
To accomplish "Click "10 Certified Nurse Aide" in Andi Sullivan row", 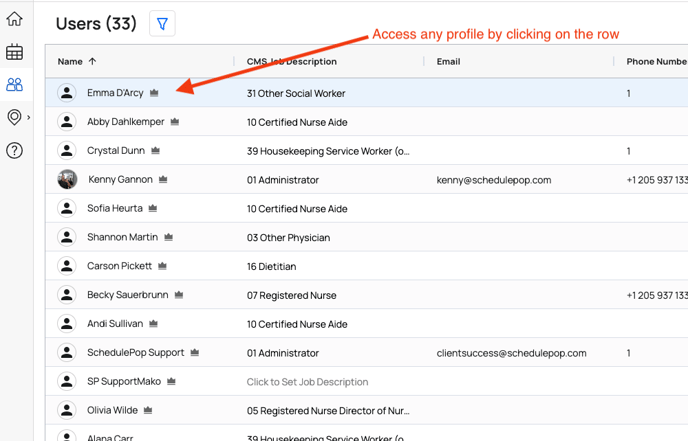I will point(297,324).
